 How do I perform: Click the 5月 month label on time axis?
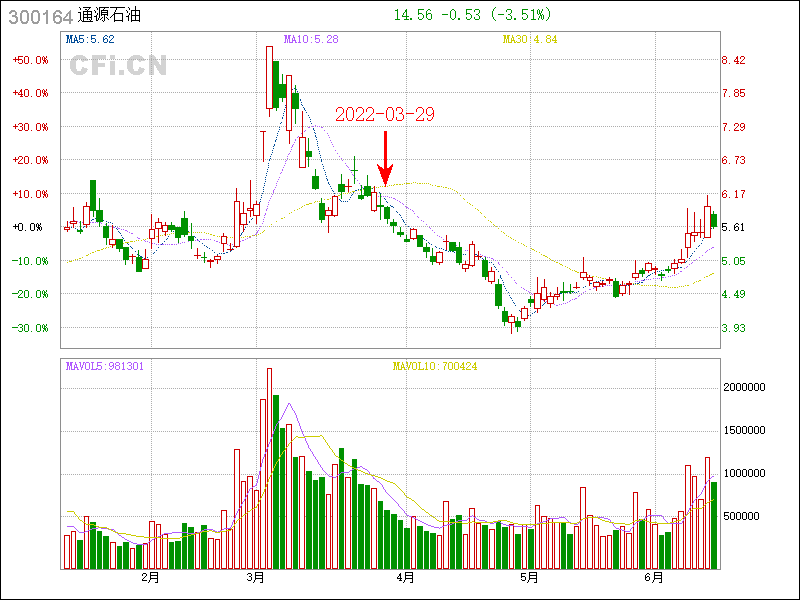pos(529,578)
